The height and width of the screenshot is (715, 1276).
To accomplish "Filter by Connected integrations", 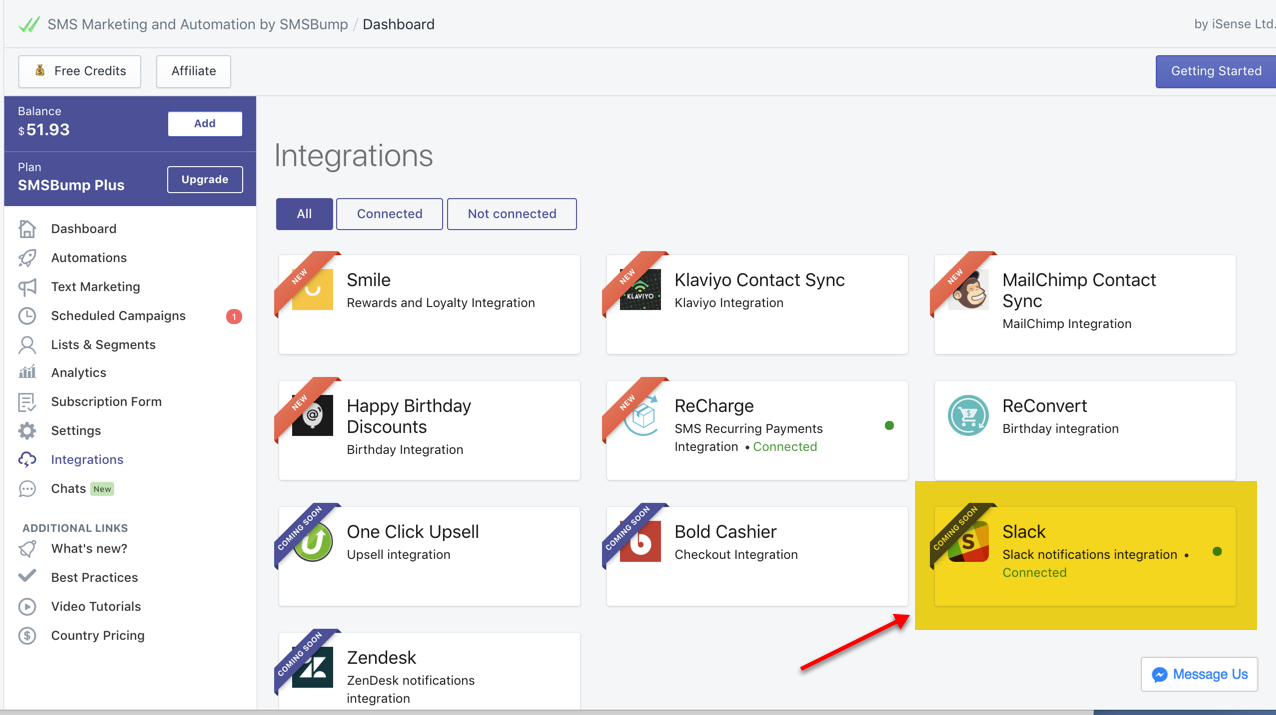I will pos(390,214).
